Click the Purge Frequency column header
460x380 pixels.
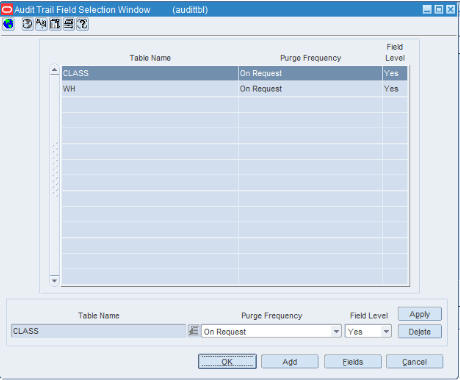coord(311,58)
